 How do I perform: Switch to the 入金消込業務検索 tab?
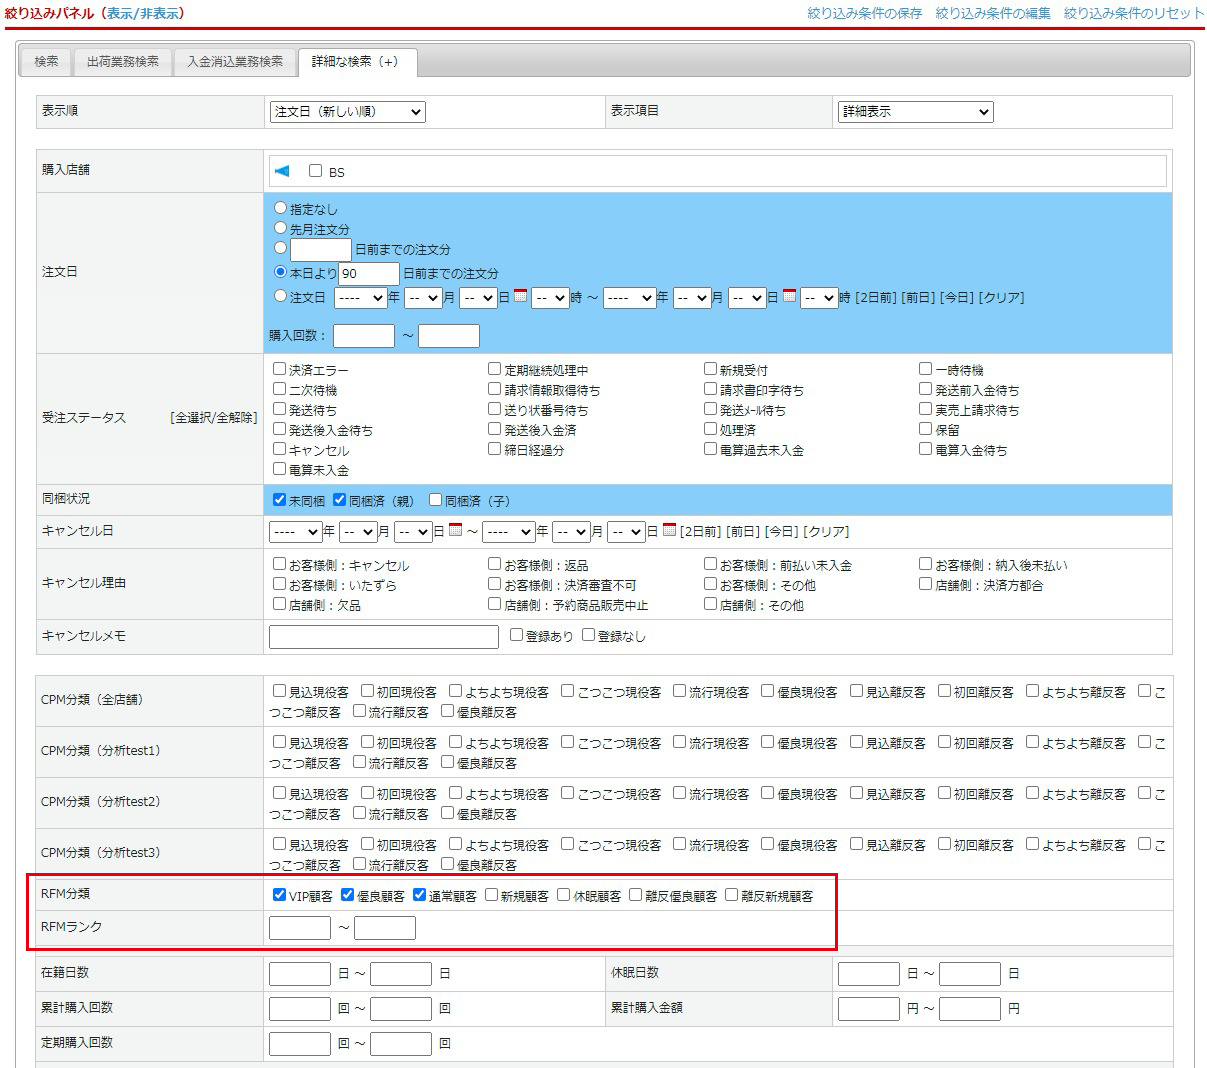(235, 62)
